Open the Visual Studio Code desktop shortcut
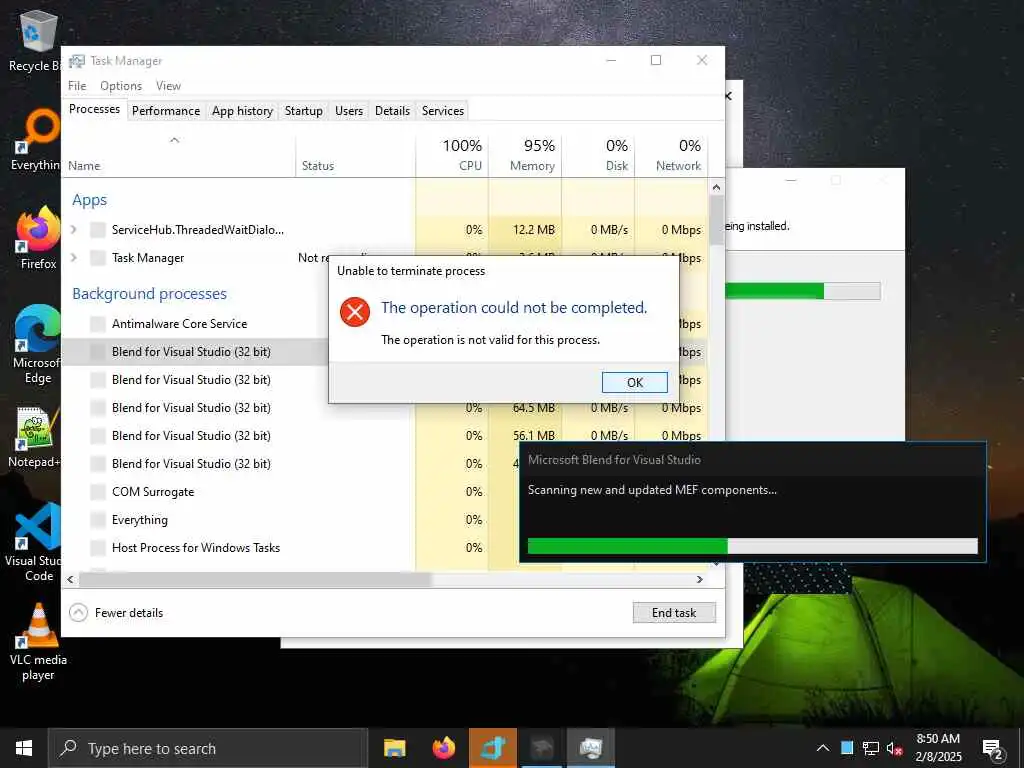 (33, 542)
